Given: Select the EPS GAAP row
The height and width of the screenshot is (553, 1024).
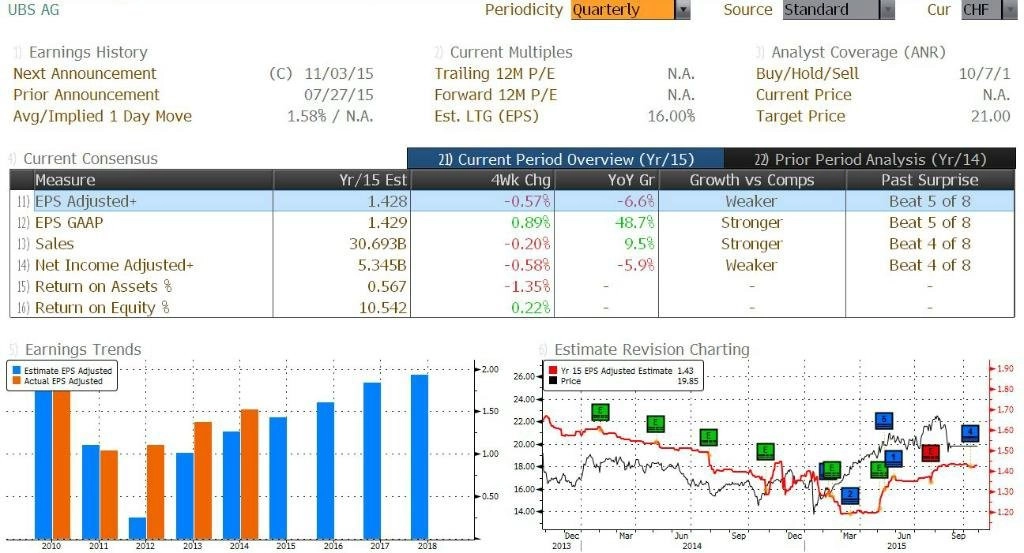Looking at the screenshot, I should pos(513,223).
